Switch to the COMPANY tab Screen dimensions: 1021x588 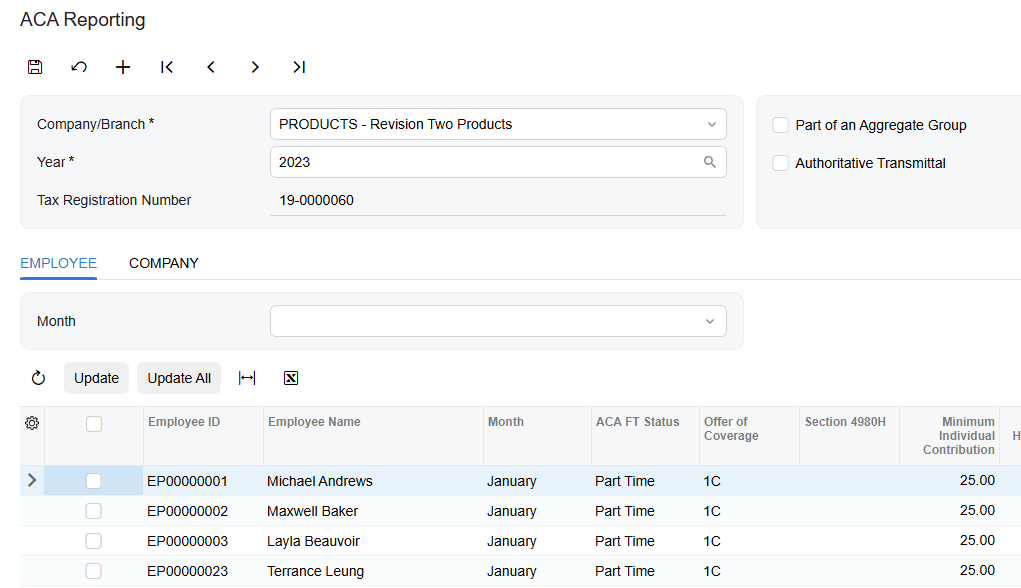point(163,263)
